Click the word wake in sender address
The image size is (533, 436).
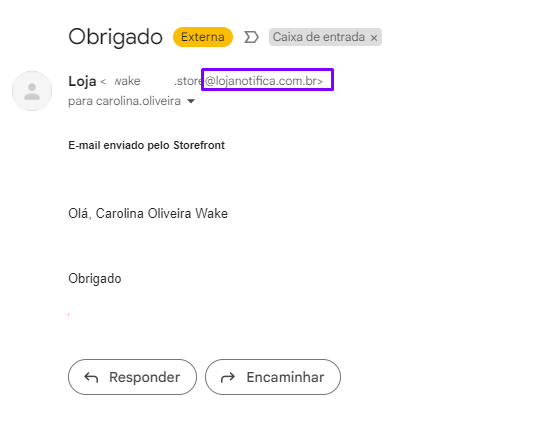click(127, 81)
